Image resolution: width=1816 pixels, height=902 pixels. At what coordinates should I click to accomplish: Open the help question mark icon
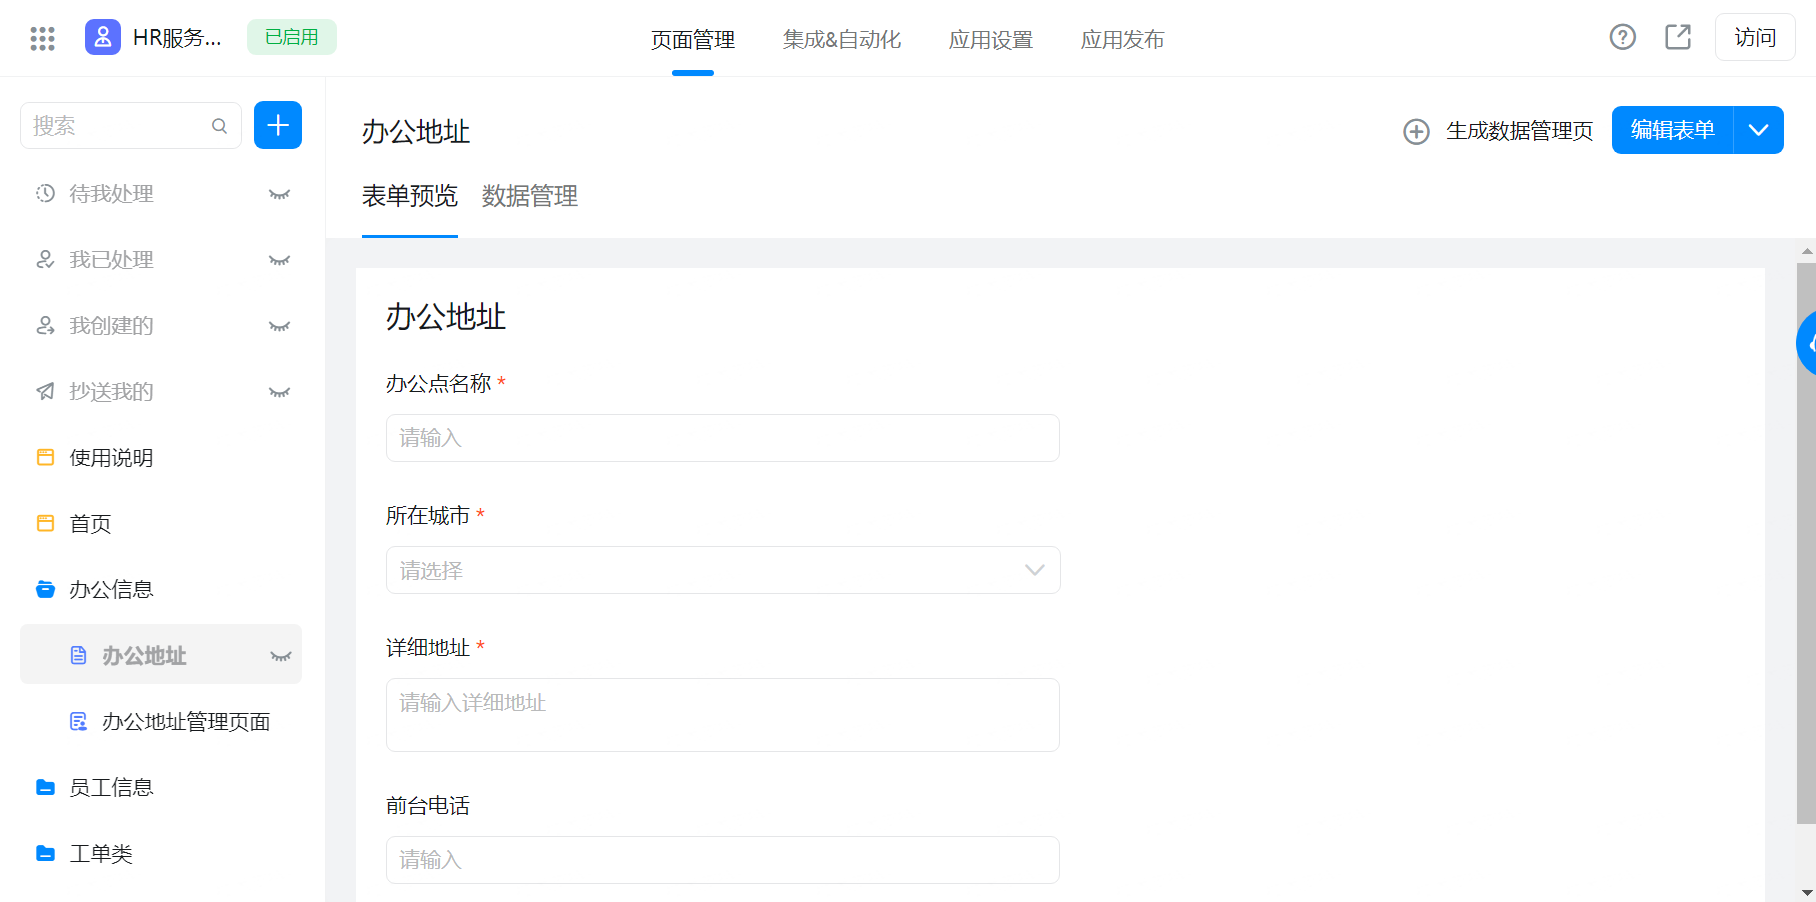1622,38
